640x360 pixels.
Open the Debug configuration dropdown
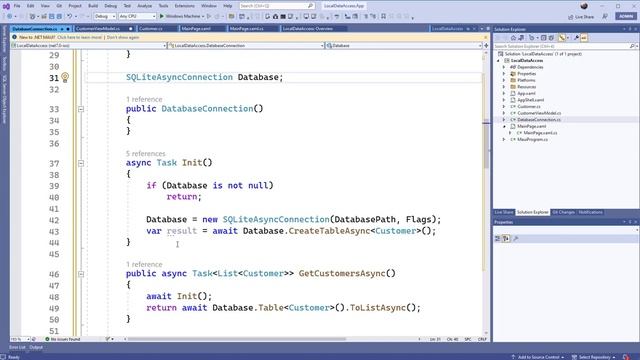113,16
